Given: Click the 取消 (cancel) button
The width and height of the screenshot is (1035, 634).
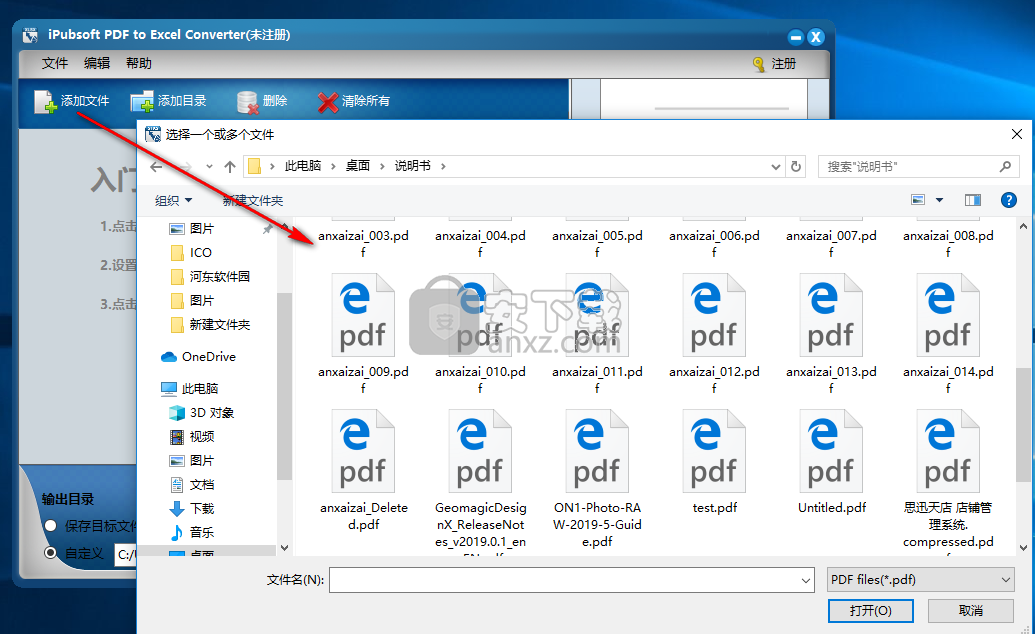Looking at the screenshot, I should 970,611.
